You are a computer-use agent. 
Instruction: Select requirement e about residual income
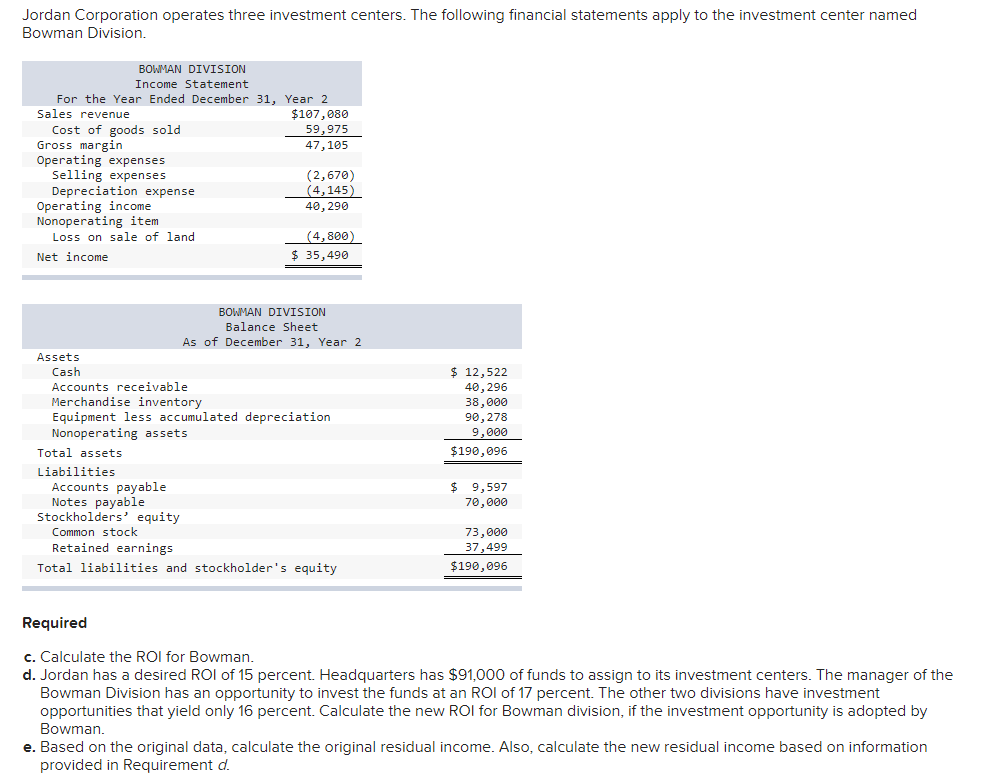click(x=475, y=756)
